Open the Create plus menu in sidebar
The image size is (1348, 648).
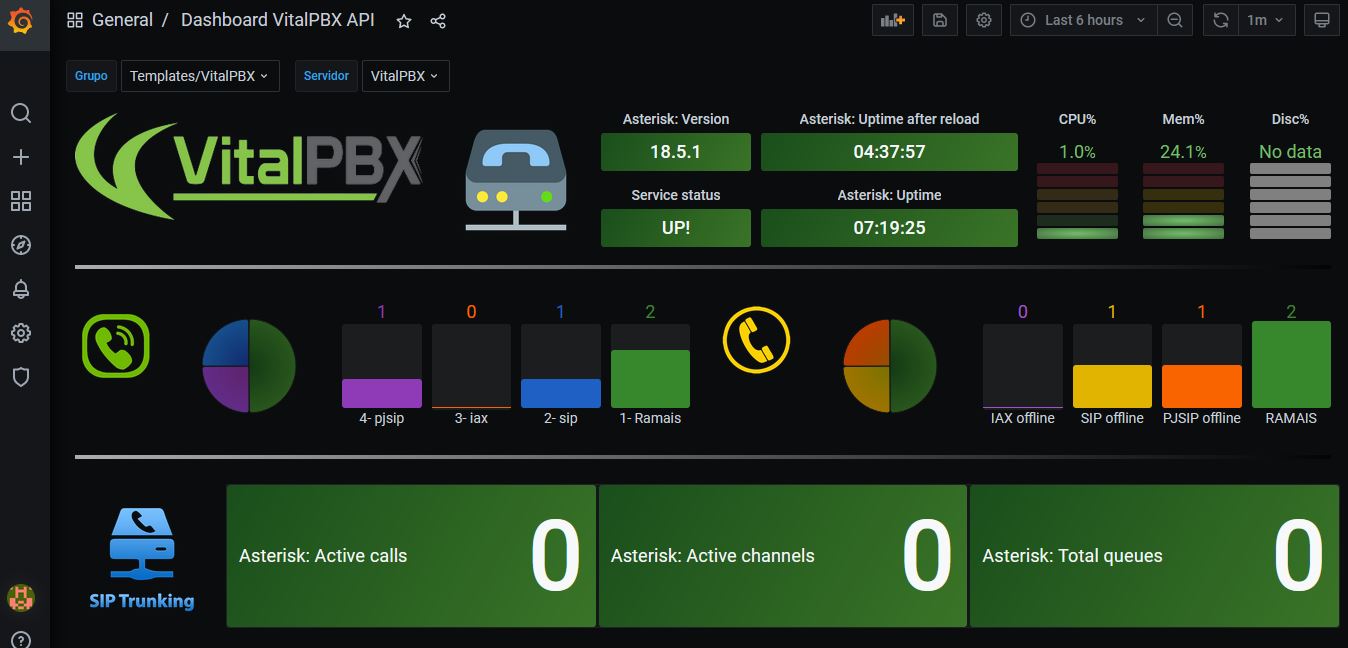(x=21, y=157)
